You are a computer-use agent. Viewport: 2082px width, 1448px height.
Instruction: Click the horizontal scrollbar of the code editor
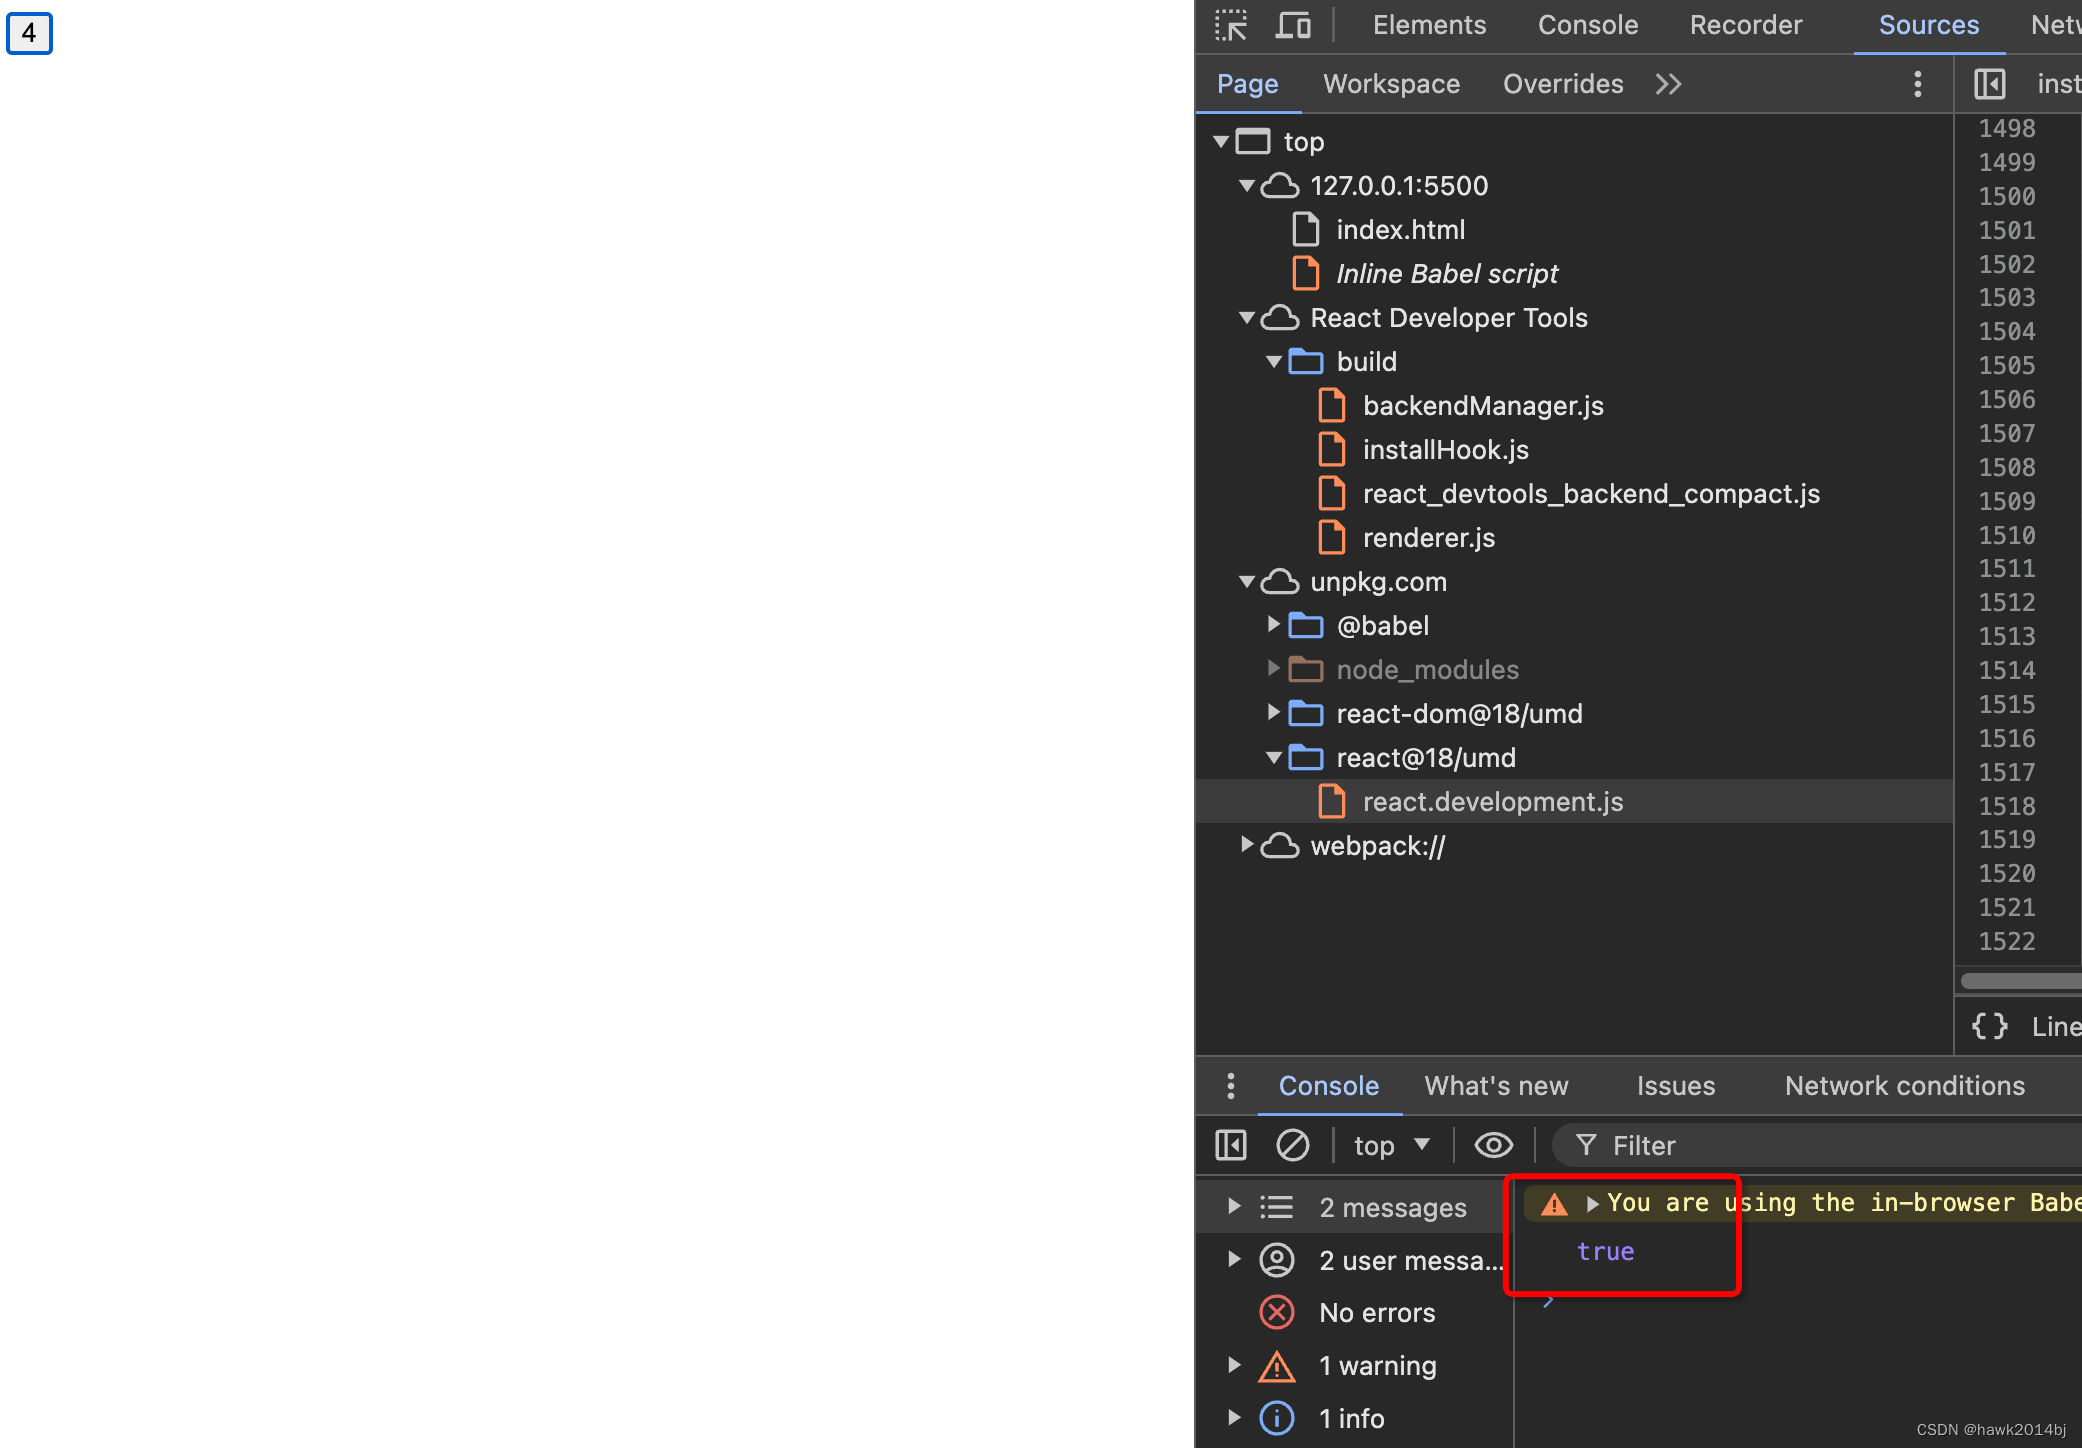2020,981
